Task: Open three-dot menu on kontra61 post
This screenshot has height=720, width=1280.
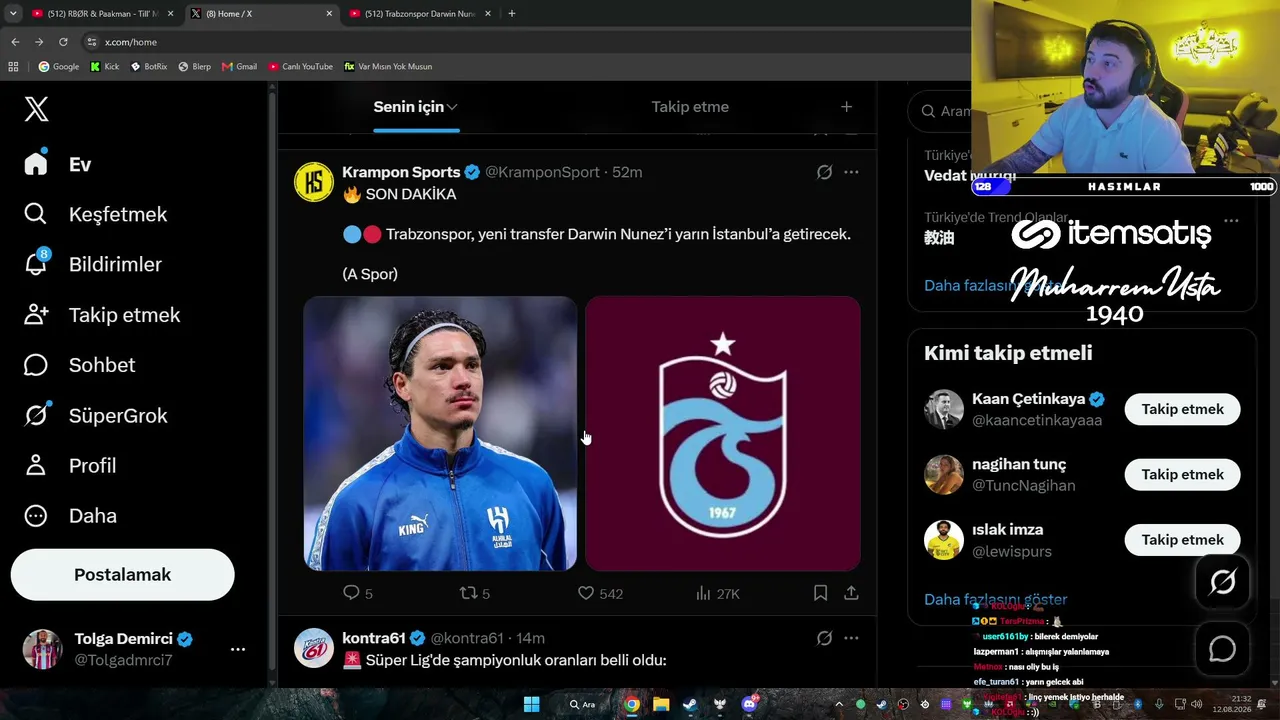Action: pos(851,638)
